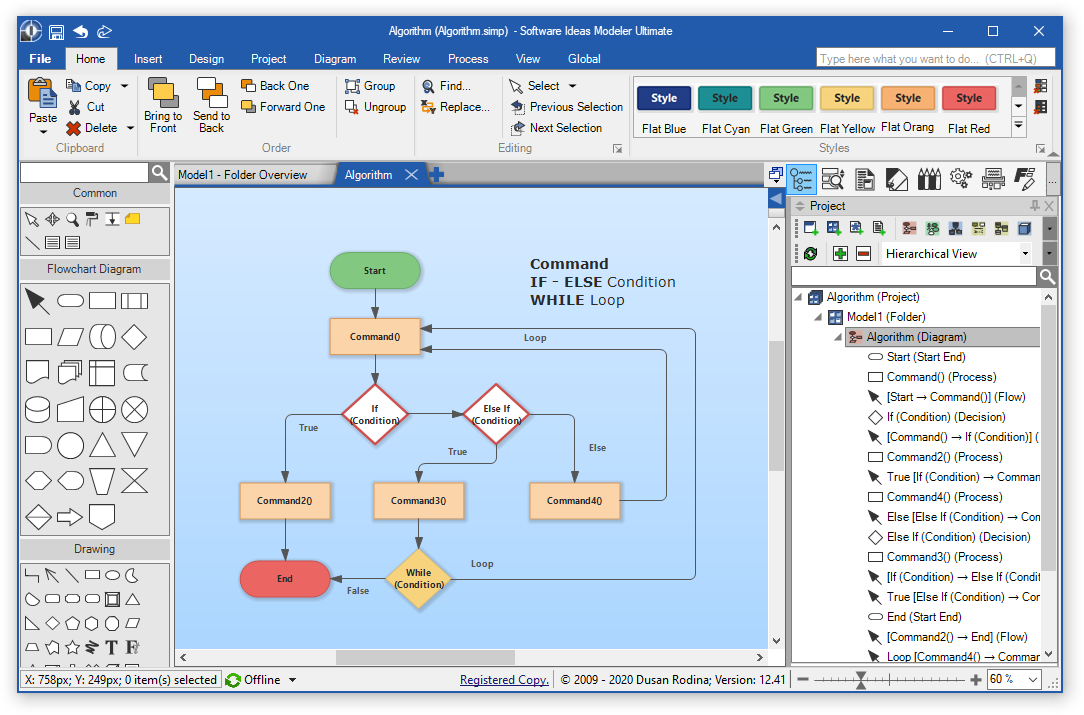Open the gears settings sidebar panel

point(961,179)
